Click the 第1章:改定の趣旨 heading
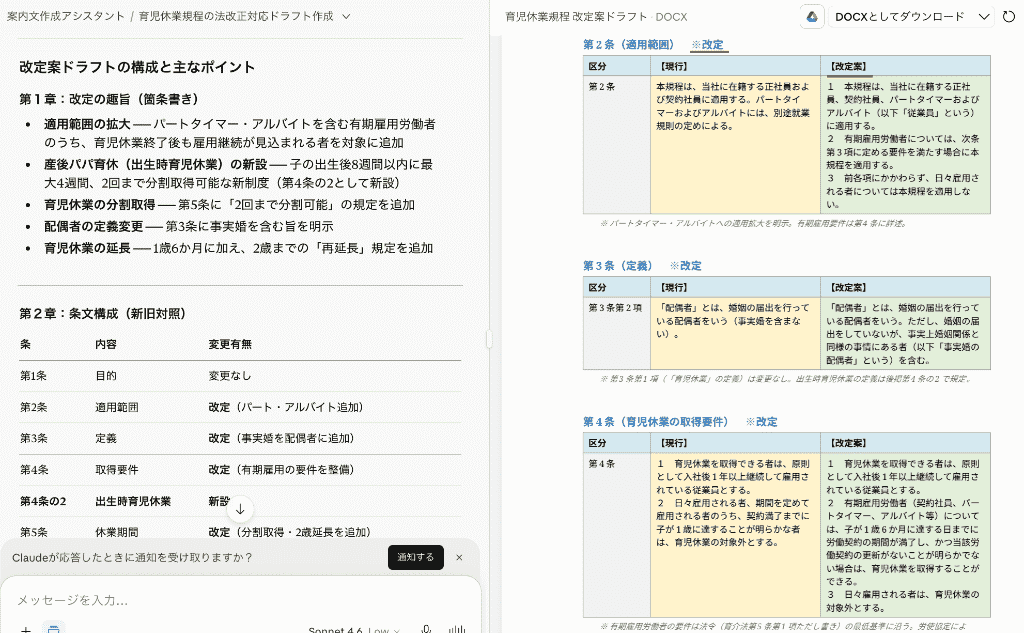Image resolution: width=1024 pixels, height=633 pixels. [x=108, y=99]
